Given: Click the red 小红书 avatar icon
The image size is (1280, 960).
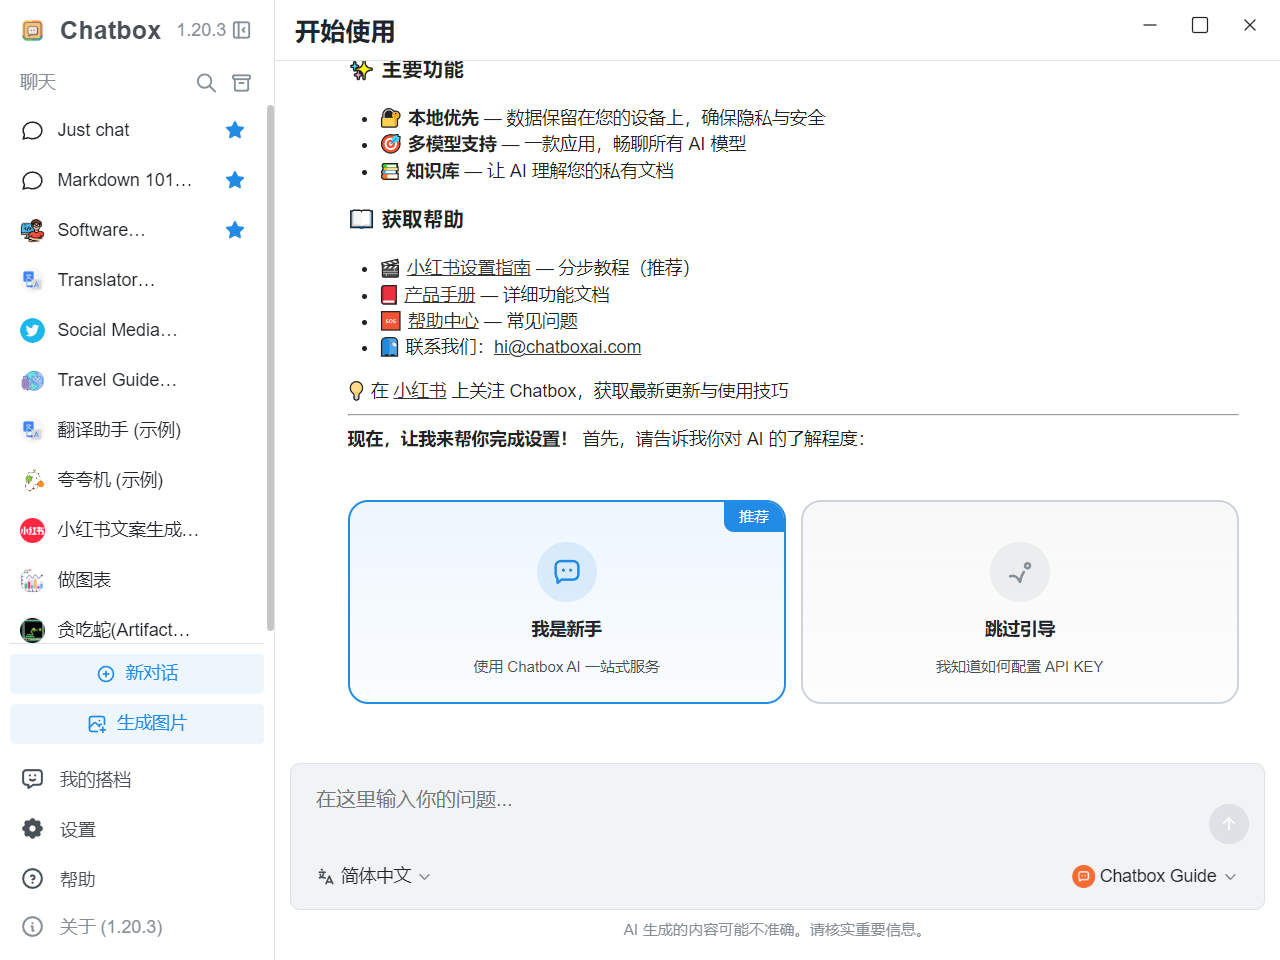Looking at the screenshot, I should coord(32,530).
